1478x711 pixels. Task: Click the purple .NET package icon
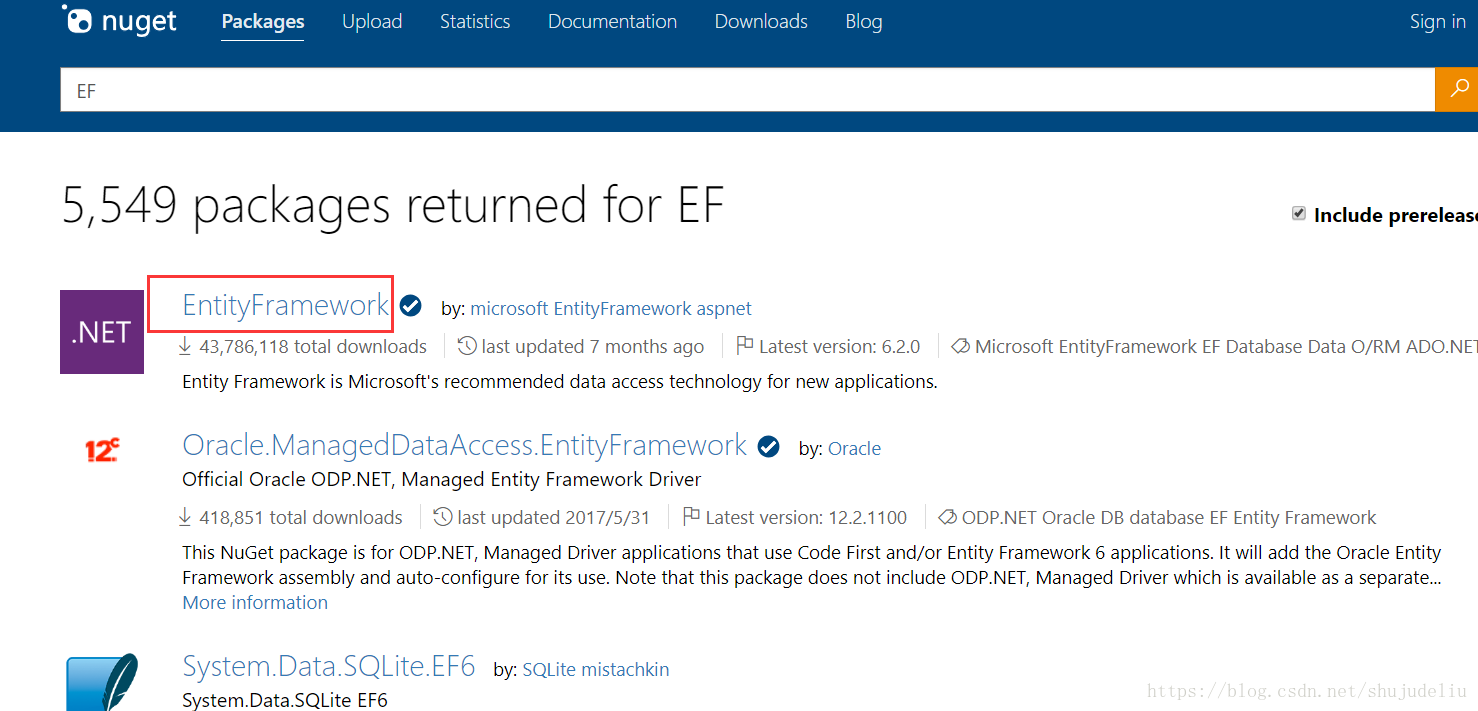(x=102, y=332)
